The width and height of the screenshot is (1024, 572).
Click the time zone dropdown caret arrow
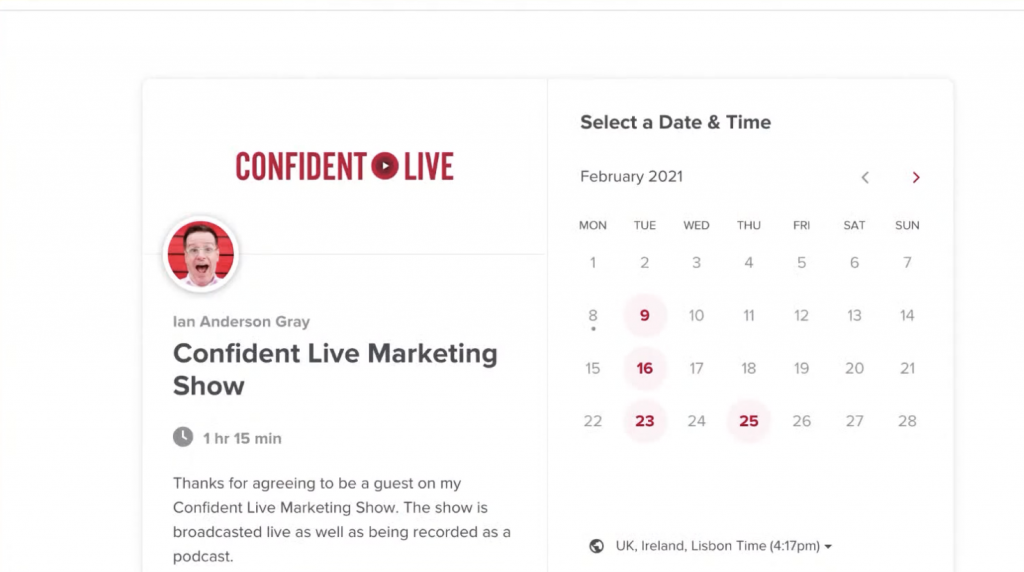point(828,547)
